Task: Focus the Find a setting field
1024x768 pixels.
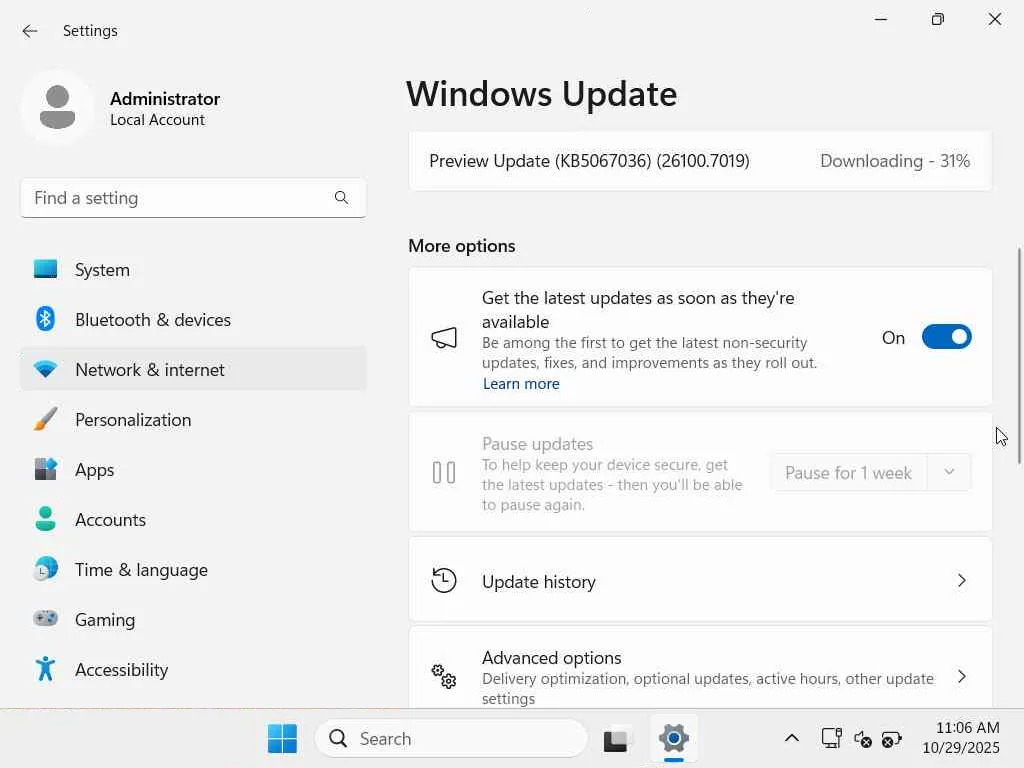Action: tap(193, 198)
